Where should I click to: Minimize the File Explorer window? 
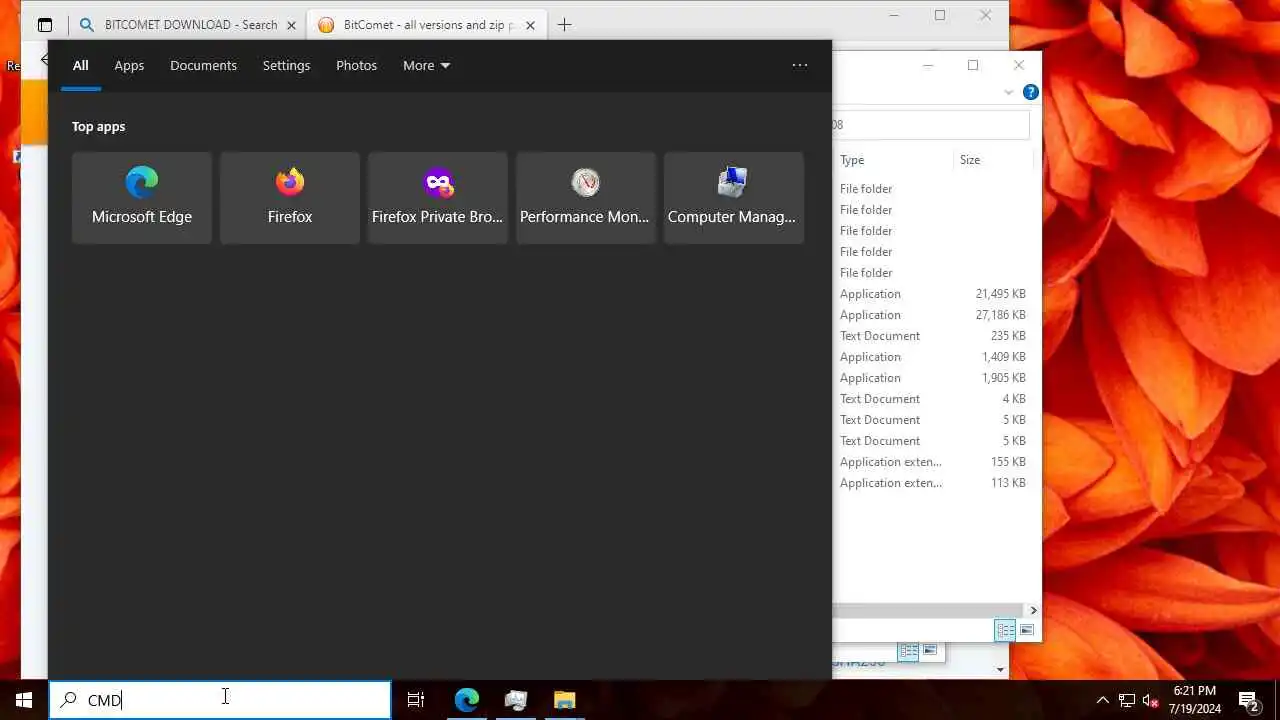click(928, 65)
